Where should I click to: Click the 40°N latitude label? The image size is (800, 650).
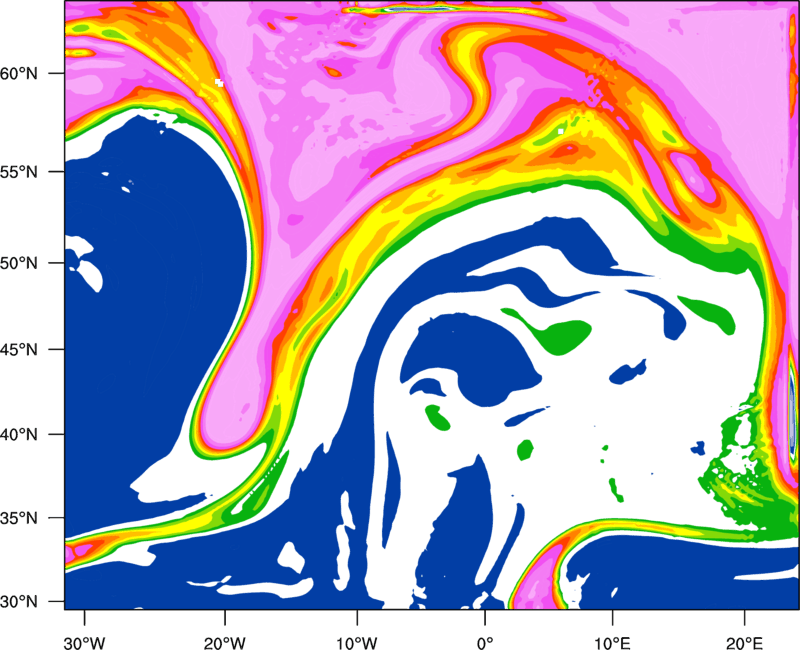click(19, 435)
